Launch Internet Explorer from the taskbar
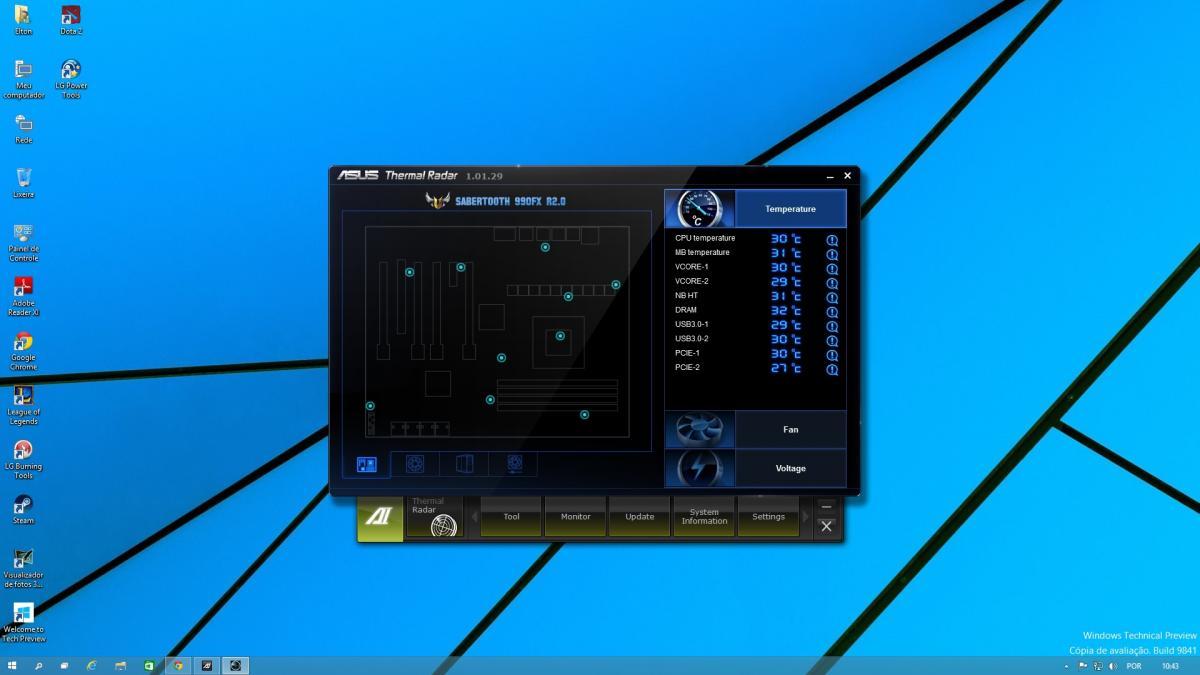This screenshot has width=1200, height=675. 92,665
